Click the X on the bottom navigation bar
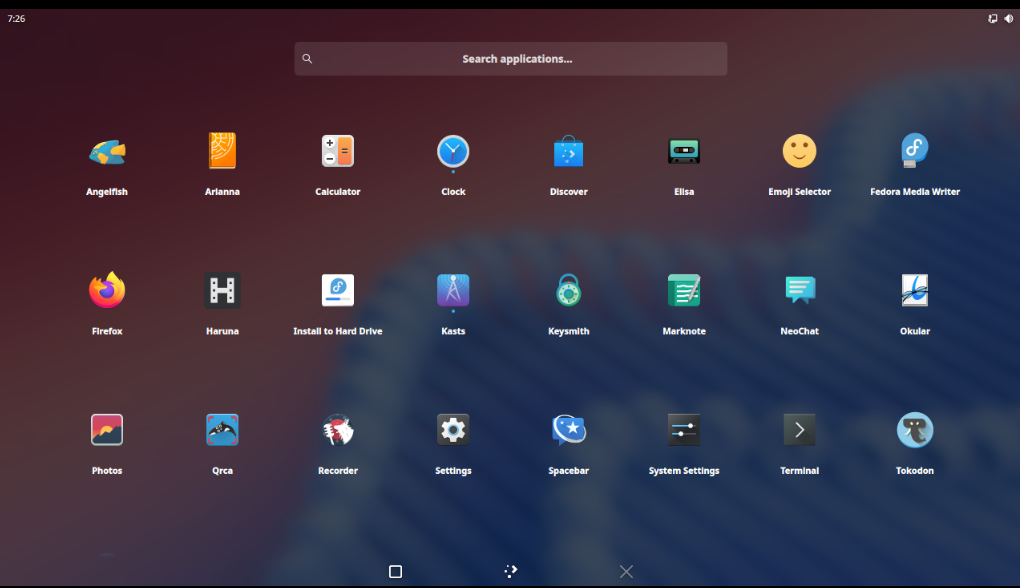The image size is (1020, 588). (626, 571)
